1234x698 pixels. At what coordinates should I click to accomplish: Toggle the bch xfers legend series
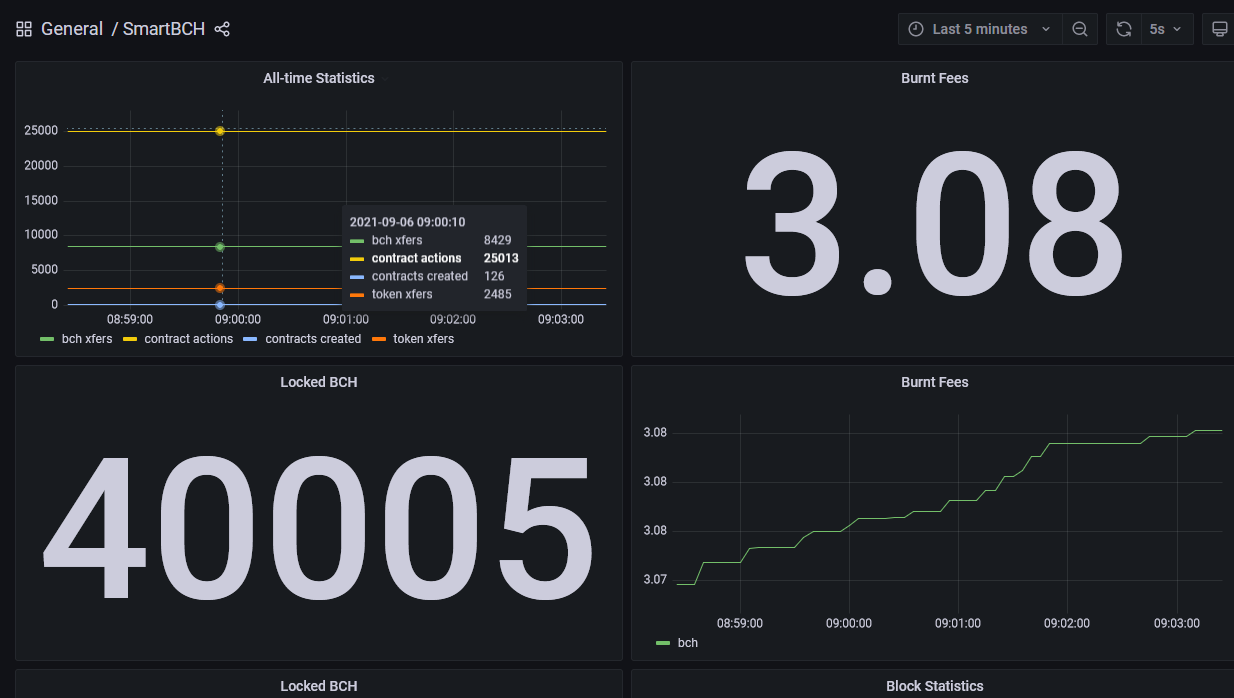(76, 339)
